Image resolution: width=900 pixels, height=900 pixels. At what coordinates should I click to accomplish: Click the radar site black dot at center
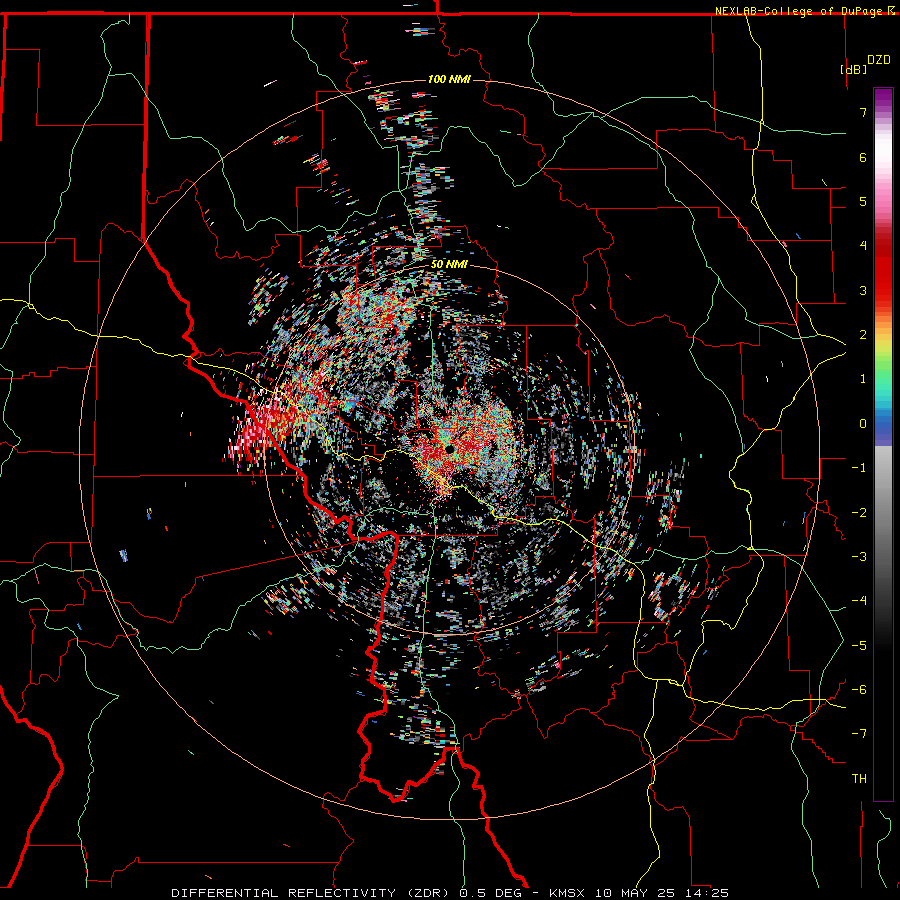(449, 448)
